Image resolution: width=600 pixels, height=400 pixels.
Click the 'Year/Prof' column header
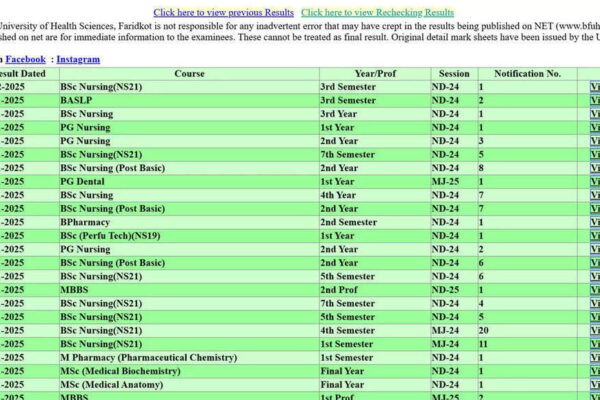(375, 73)
